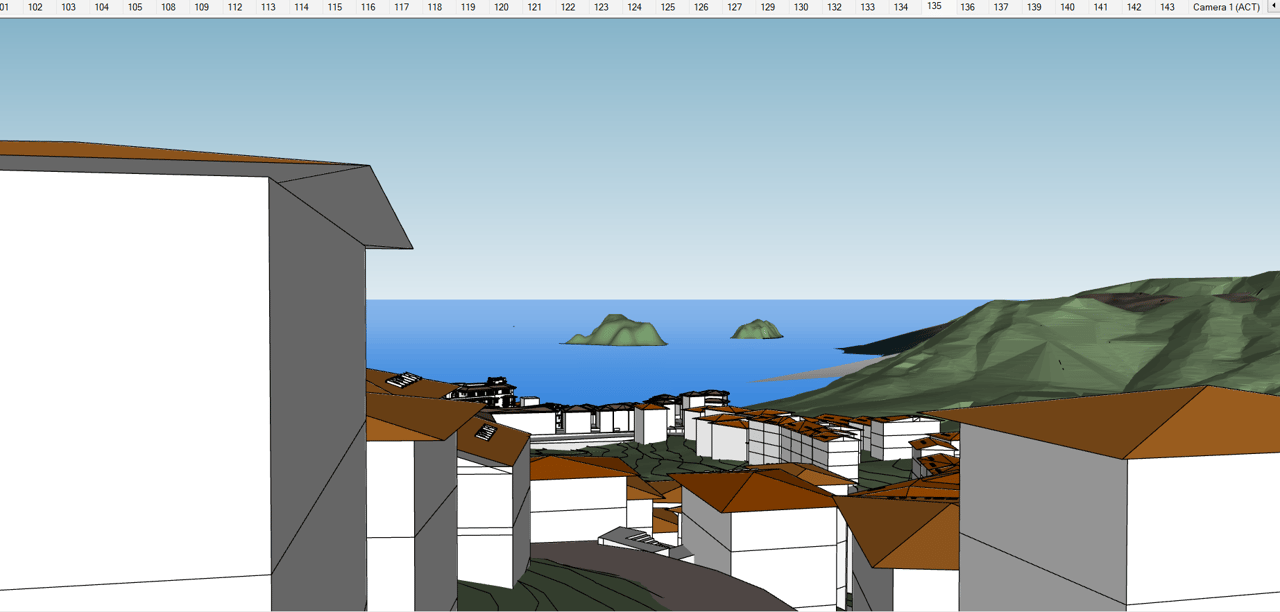This screenshot has width=1280, height=612.
Task: Select the larger green island in the sea
Action: point(616,332)
